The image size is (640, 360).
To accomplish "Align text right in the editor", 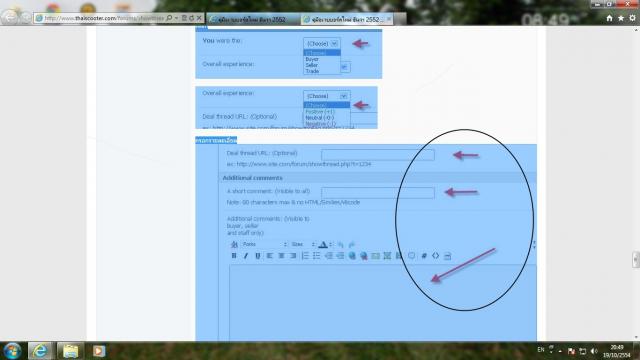I will 293,256.
